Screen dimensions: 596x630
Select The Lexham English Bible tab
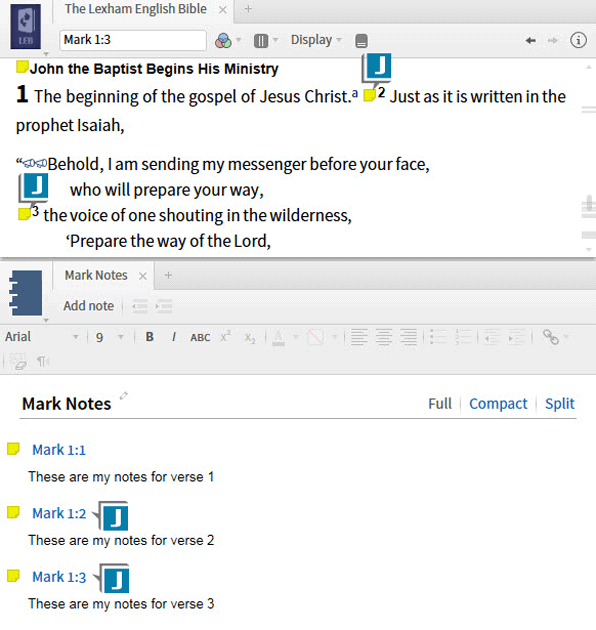pyautogui.click(x=136, y=9)
